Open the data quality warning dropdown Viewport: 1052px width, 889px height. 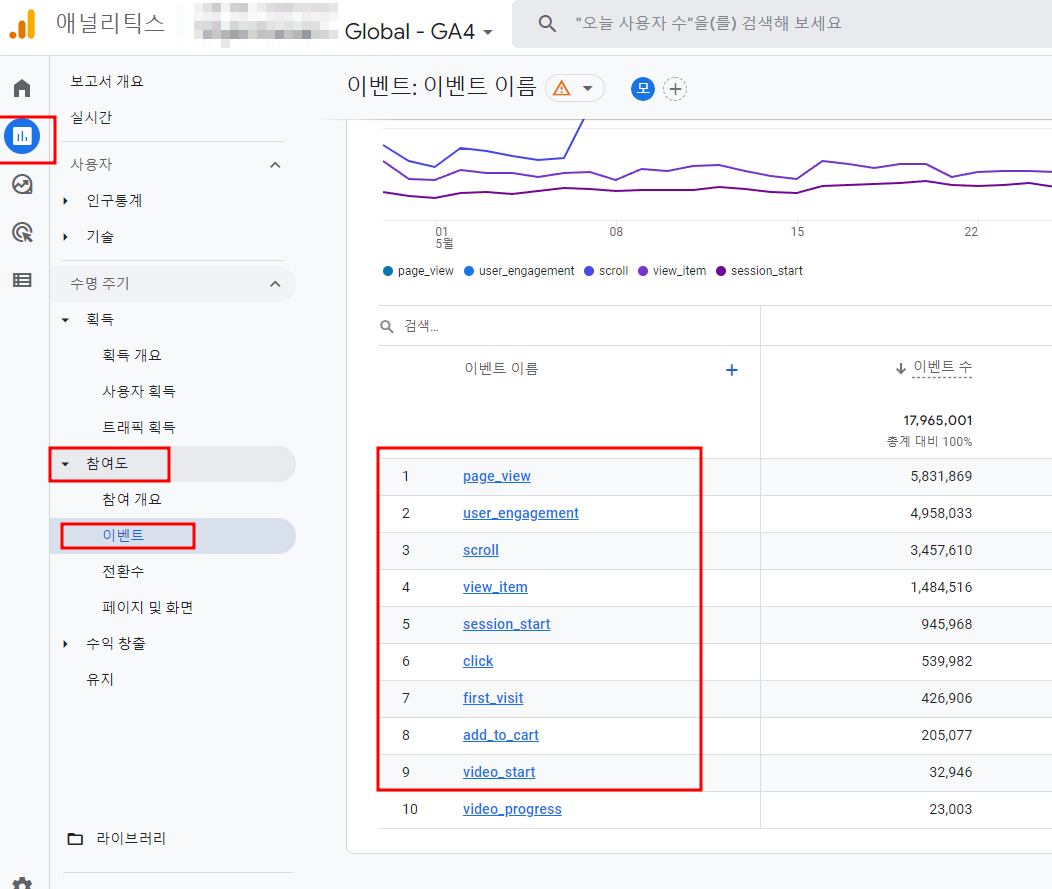[574, 88]
